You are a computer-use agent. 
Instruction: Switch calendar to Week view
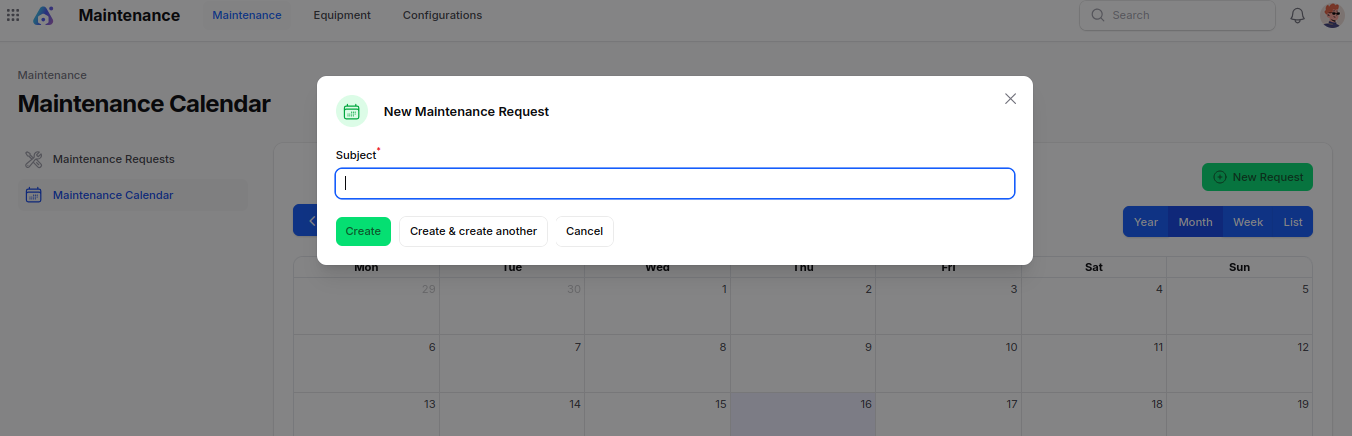point(1248,222)
